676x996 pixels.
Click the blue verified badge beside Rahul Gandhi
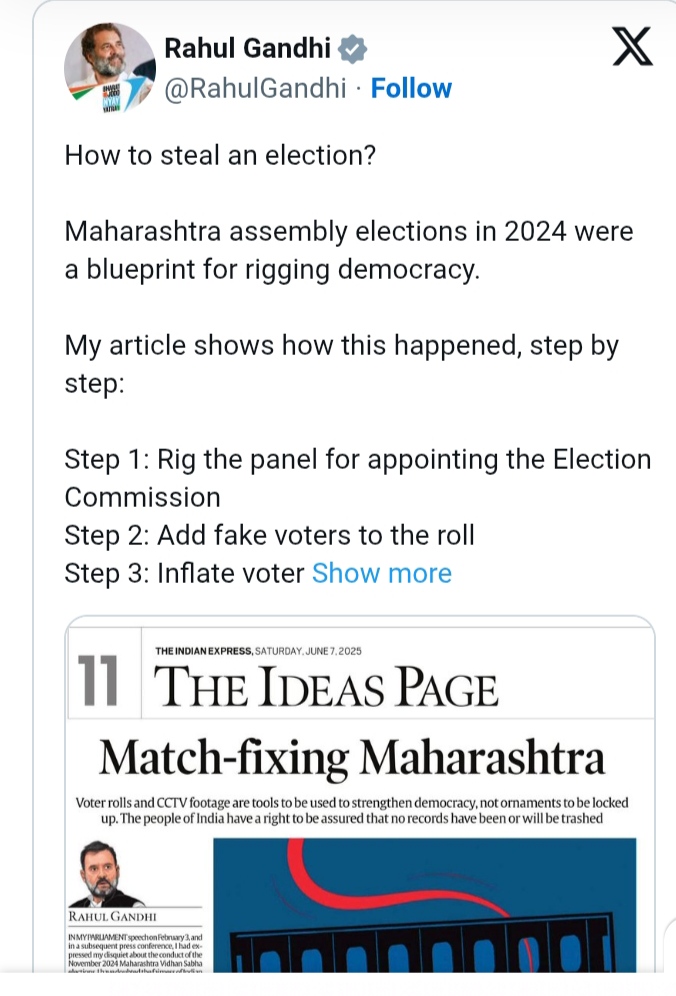click(x=353, y=49)
